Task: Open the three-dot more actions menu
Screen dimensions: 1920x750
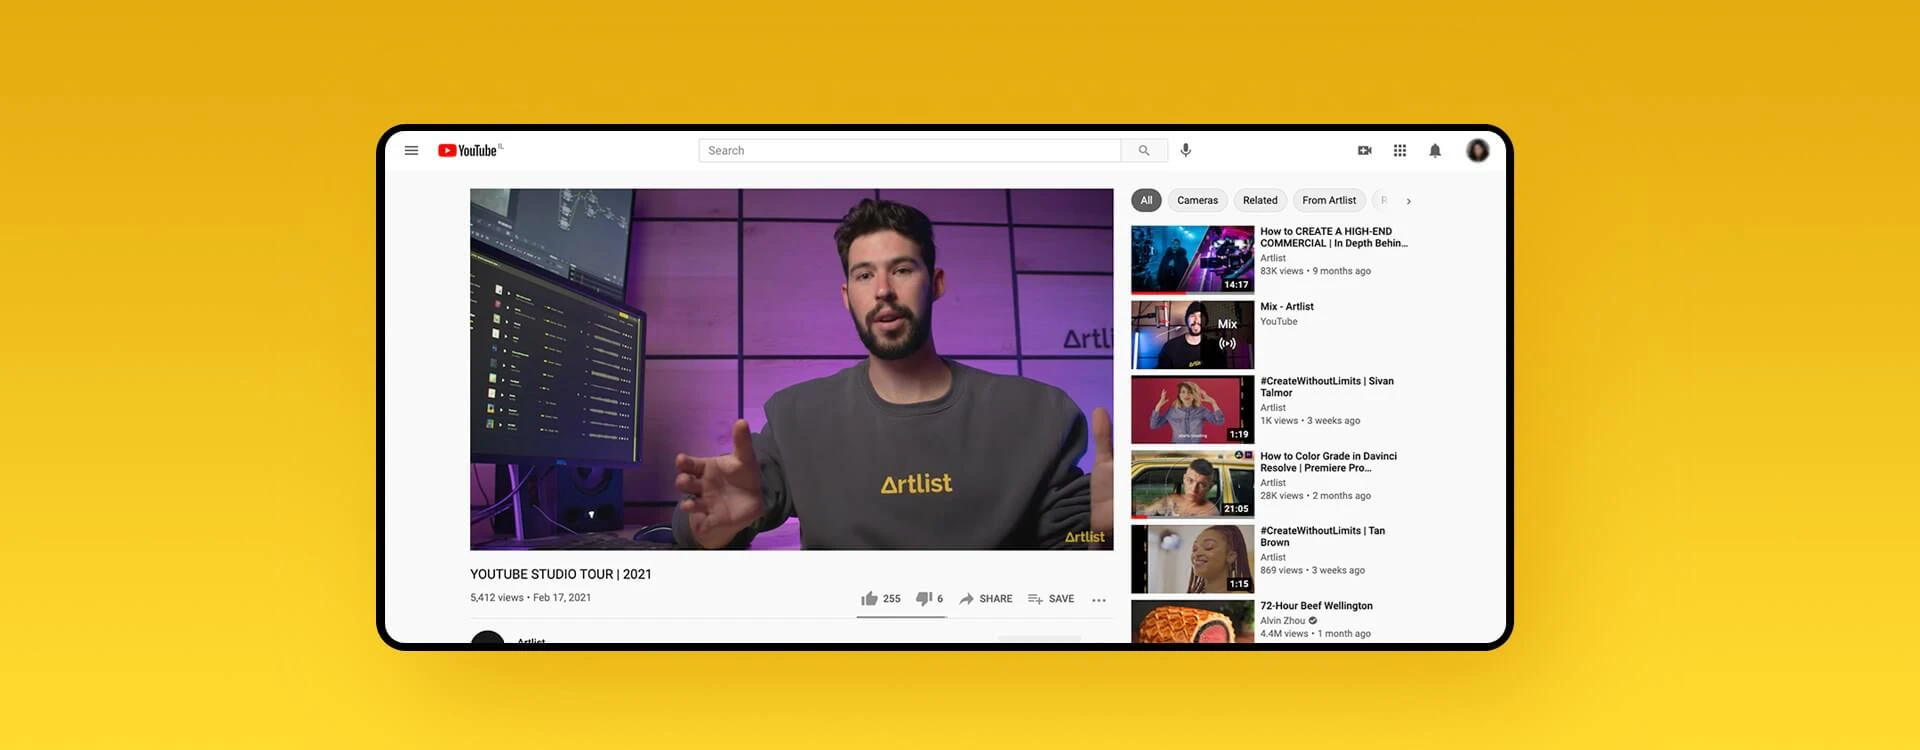Action: point(1099,600)
